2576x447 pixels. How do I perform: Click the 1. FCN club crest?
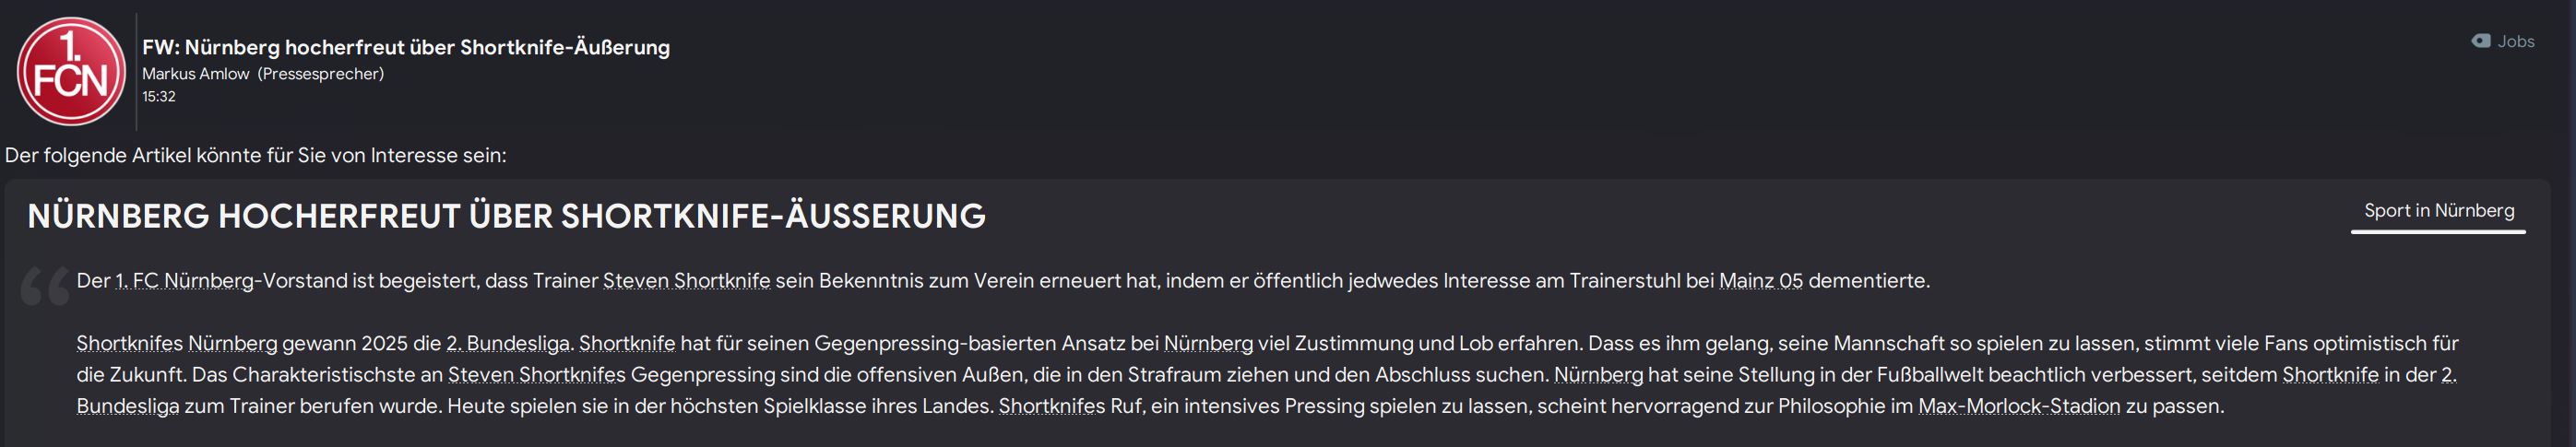click(71, 71)
